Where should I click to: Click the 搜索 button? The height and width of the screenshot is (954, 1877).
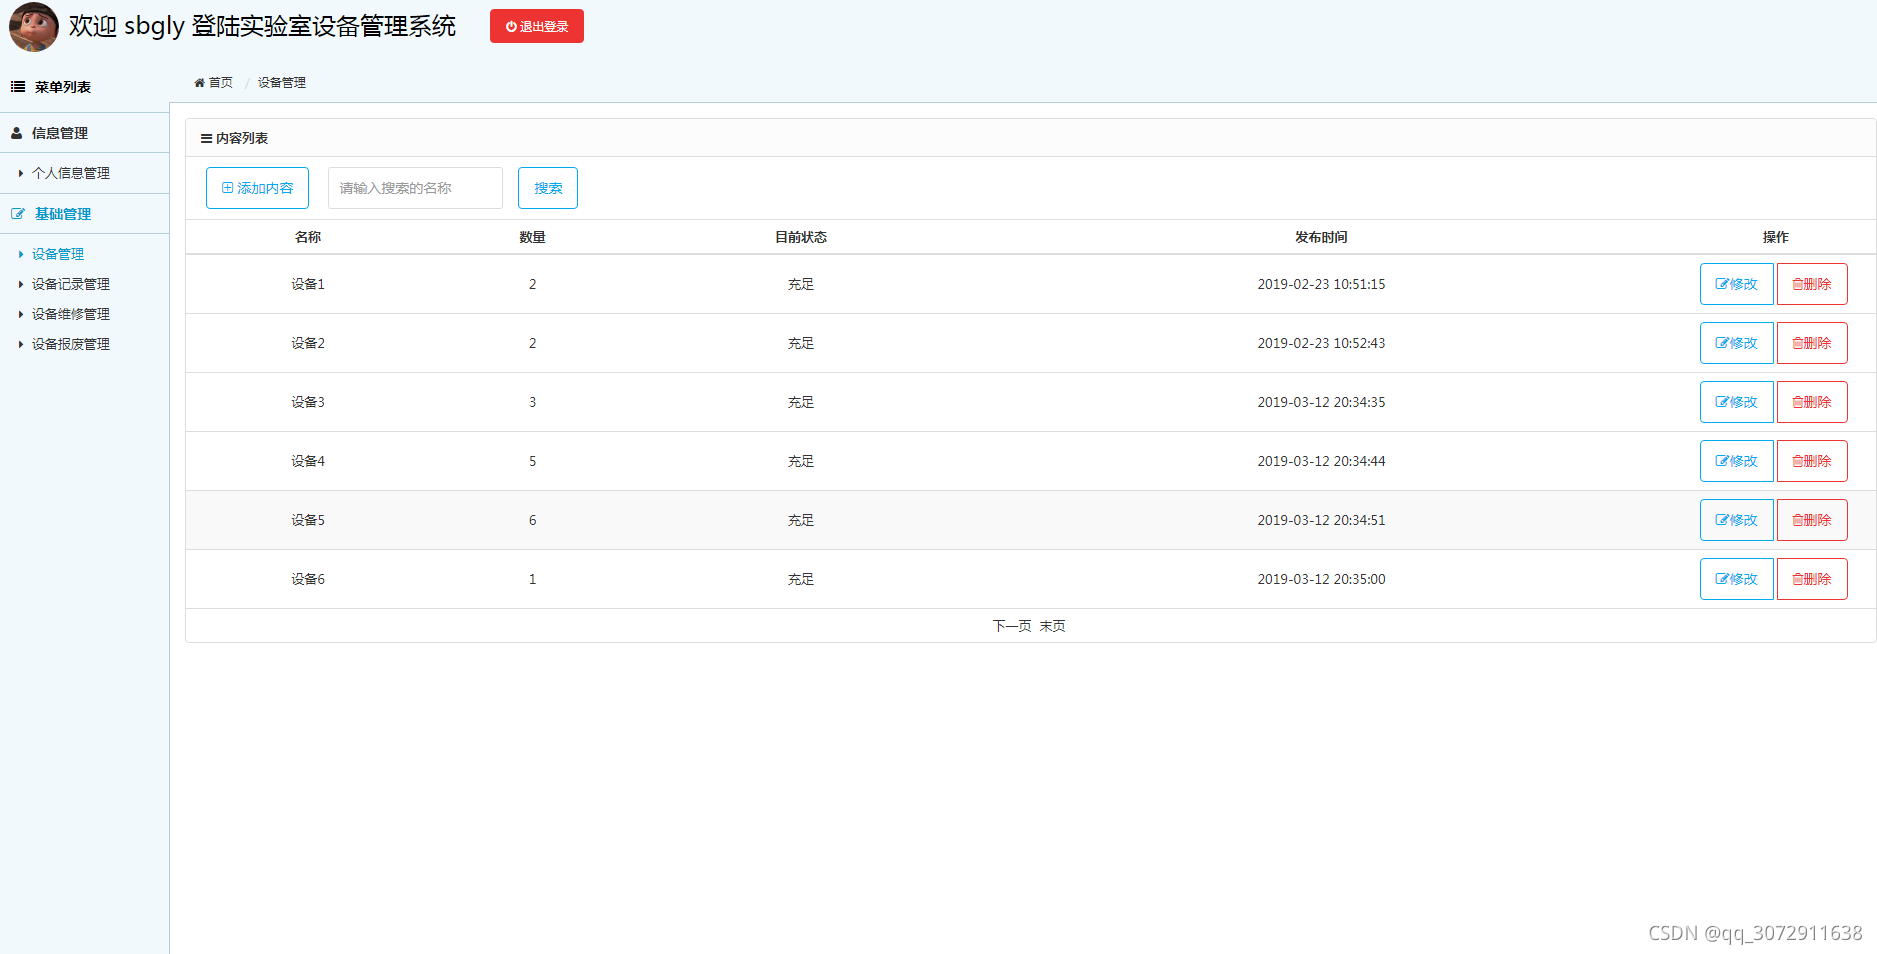coord(548,188)
